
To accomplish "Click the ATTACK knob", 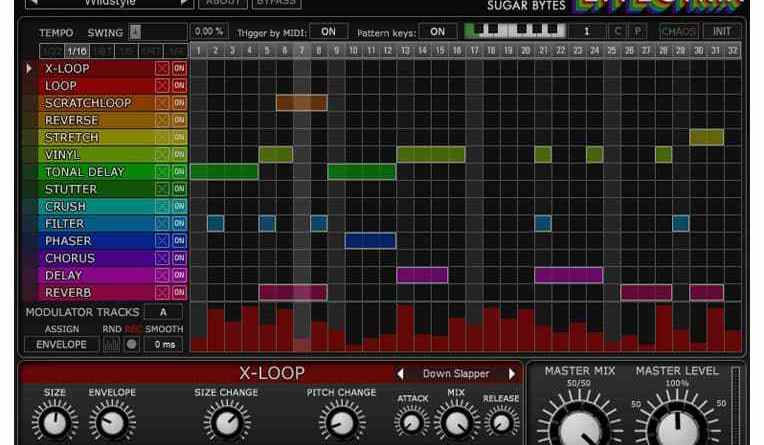I will coord(412,423).
